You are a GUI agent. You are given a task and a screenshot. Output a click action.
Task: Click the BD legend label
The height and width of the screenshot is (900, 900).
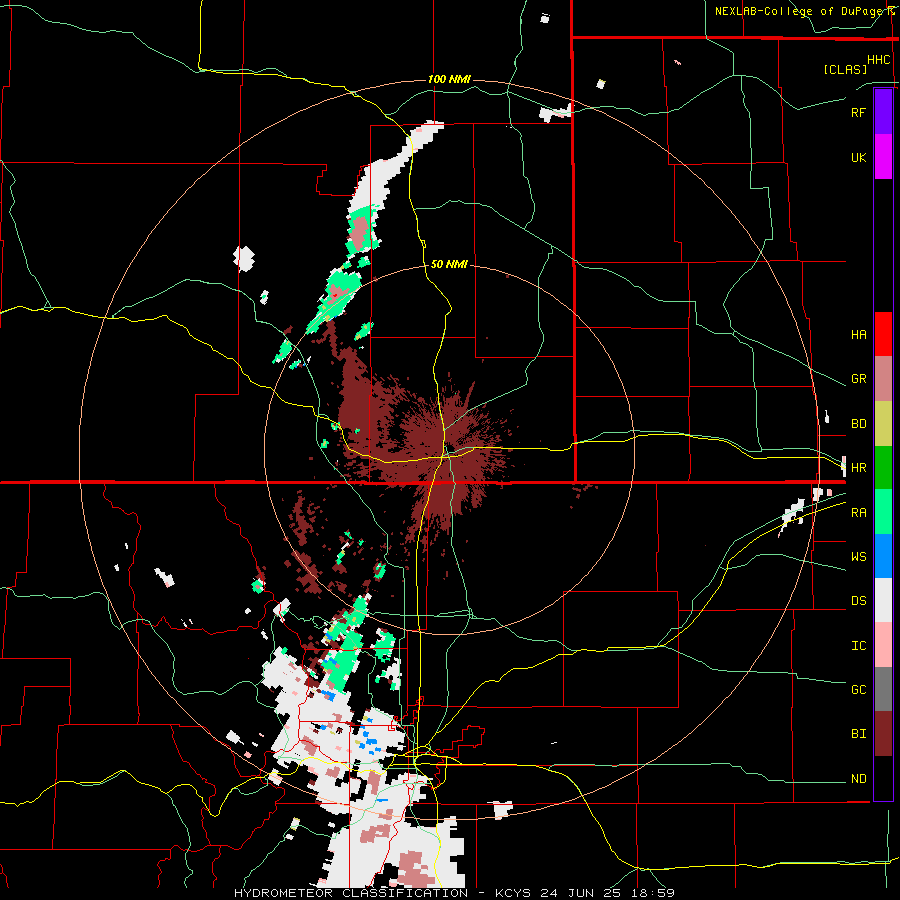858,424
